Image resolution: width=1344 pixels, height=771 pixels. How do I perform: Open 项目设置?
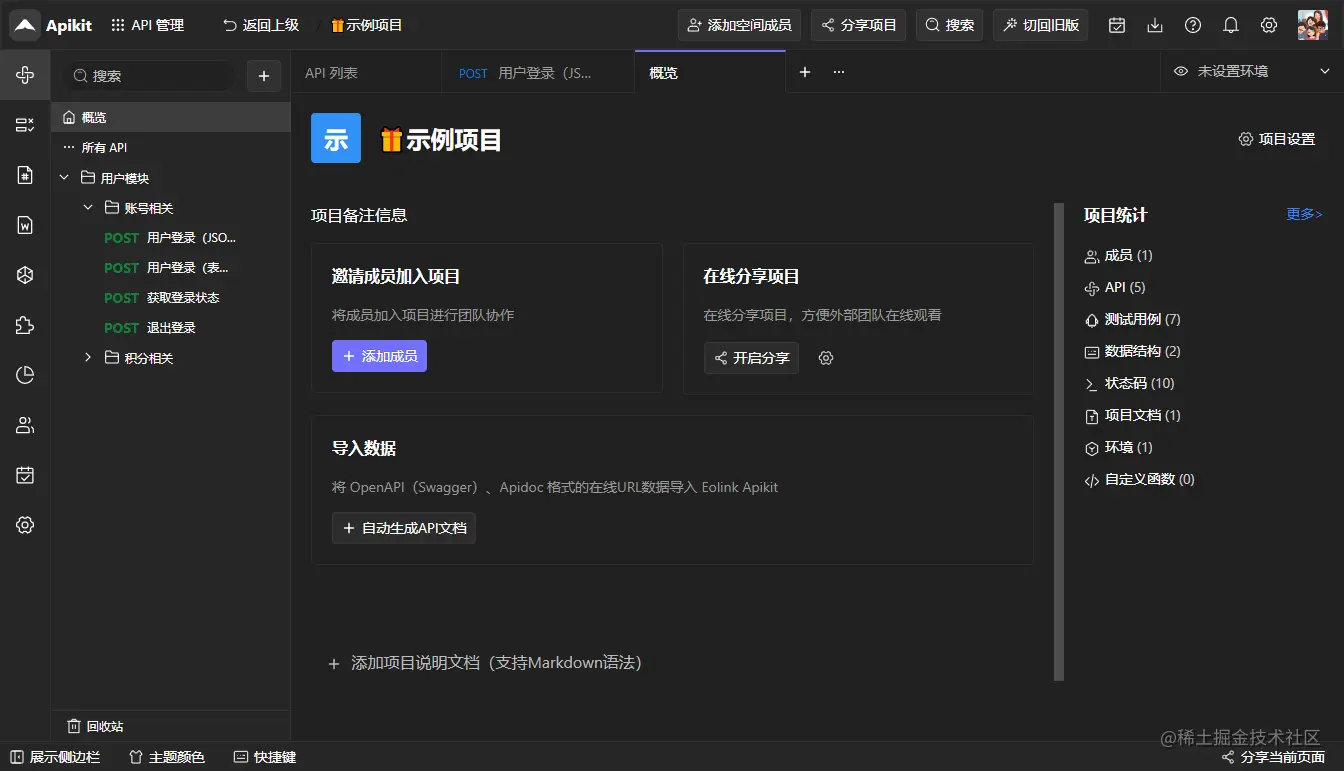1277,139
